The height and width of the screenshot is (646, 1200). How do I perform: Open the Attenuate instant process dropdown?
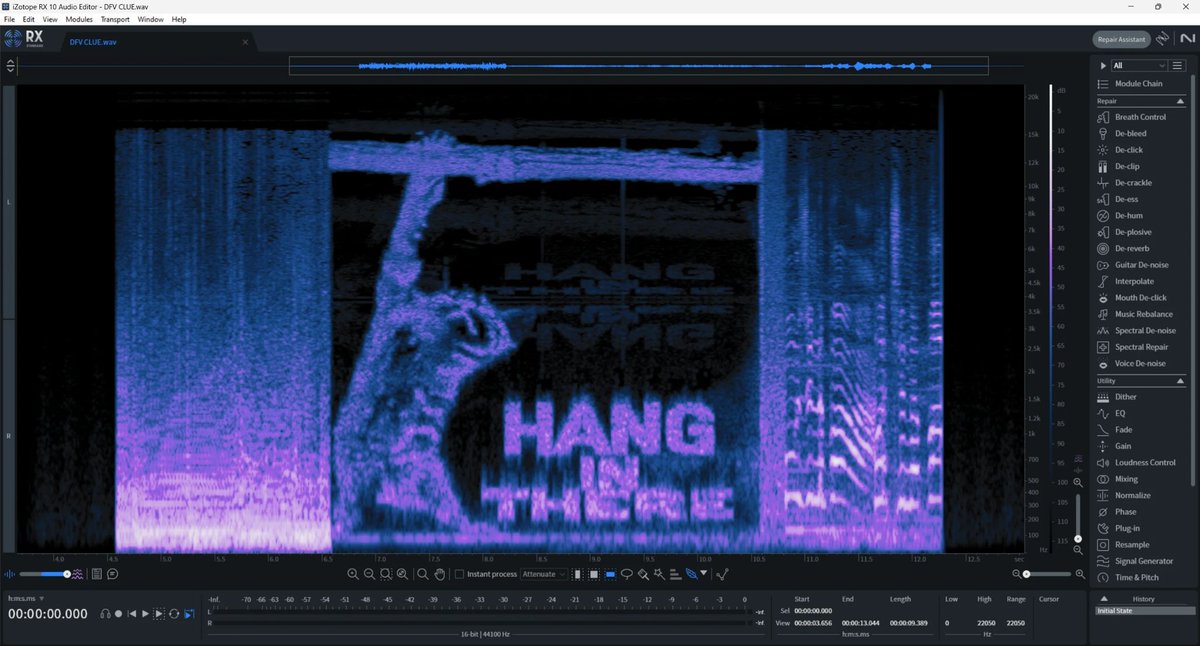click(x=544, y=574)
